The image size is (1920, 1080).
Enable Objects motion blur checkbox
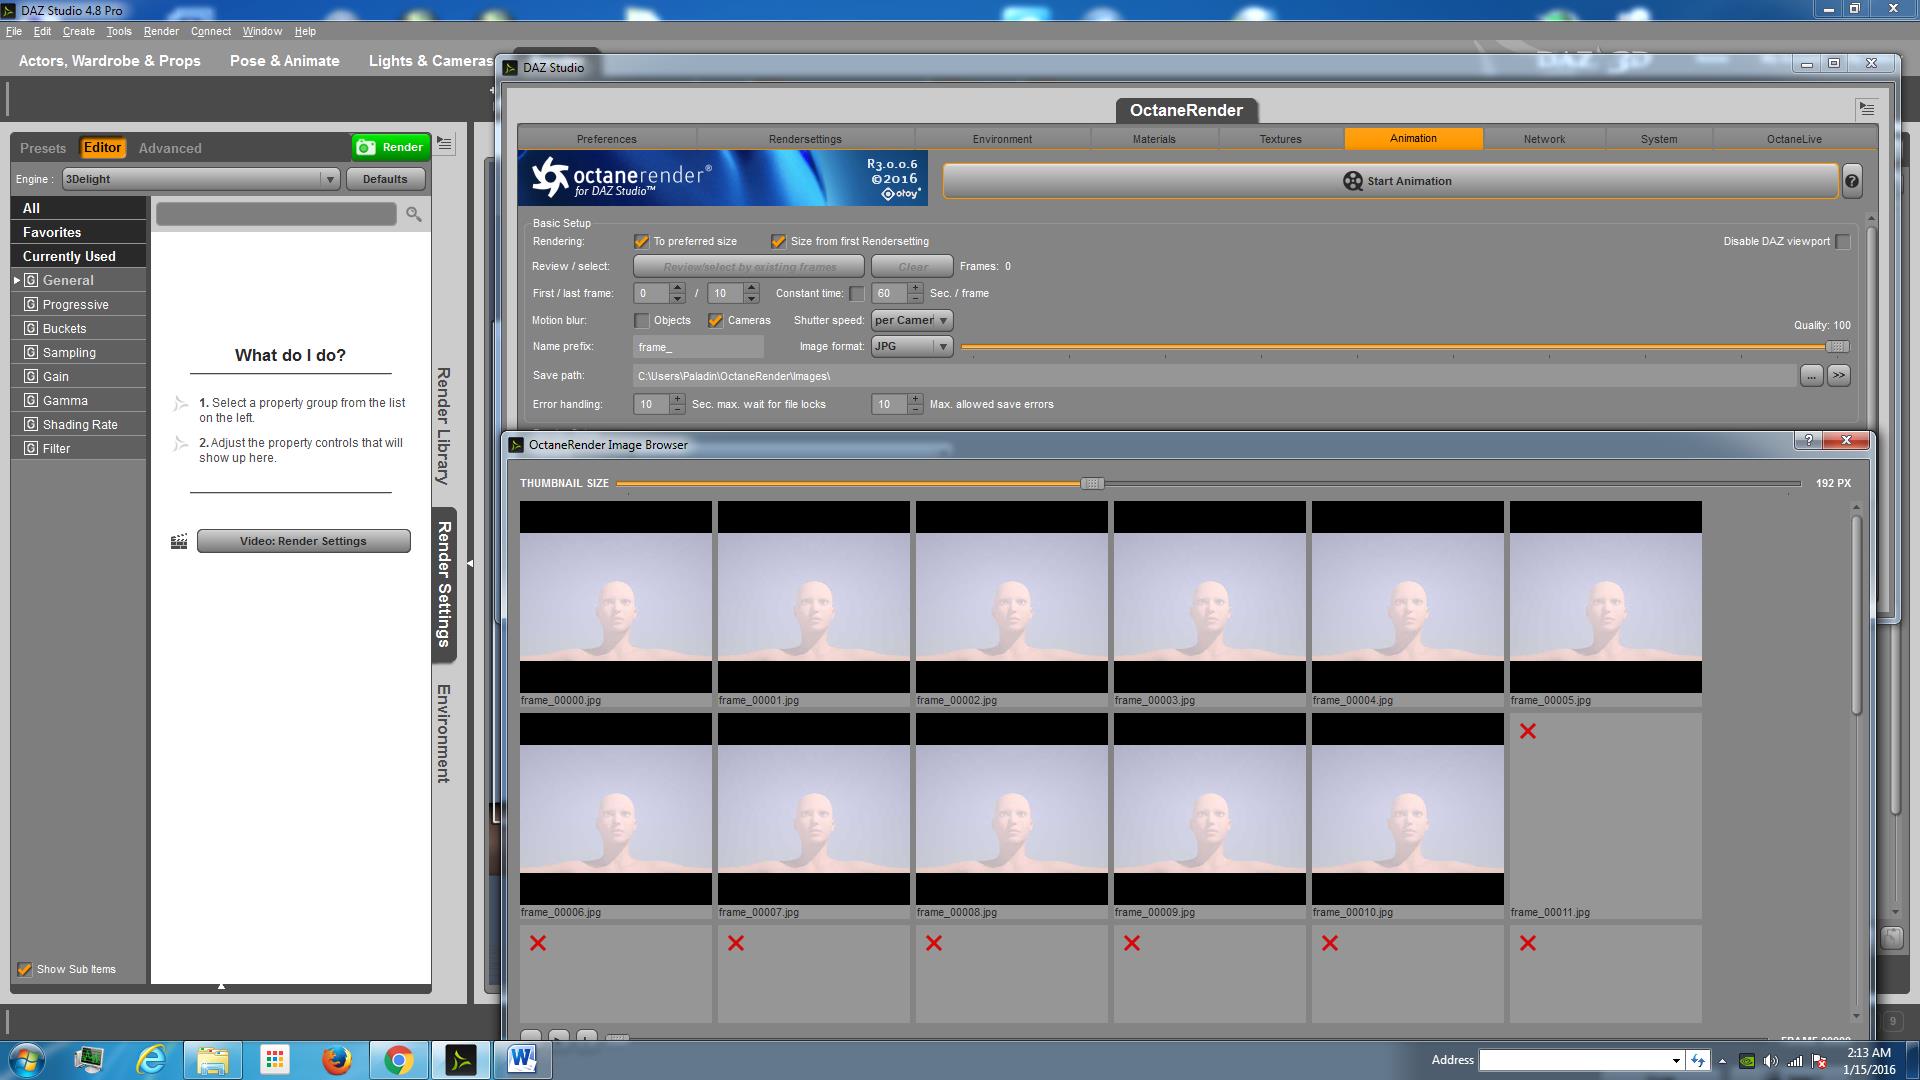(x=641, y=321)
